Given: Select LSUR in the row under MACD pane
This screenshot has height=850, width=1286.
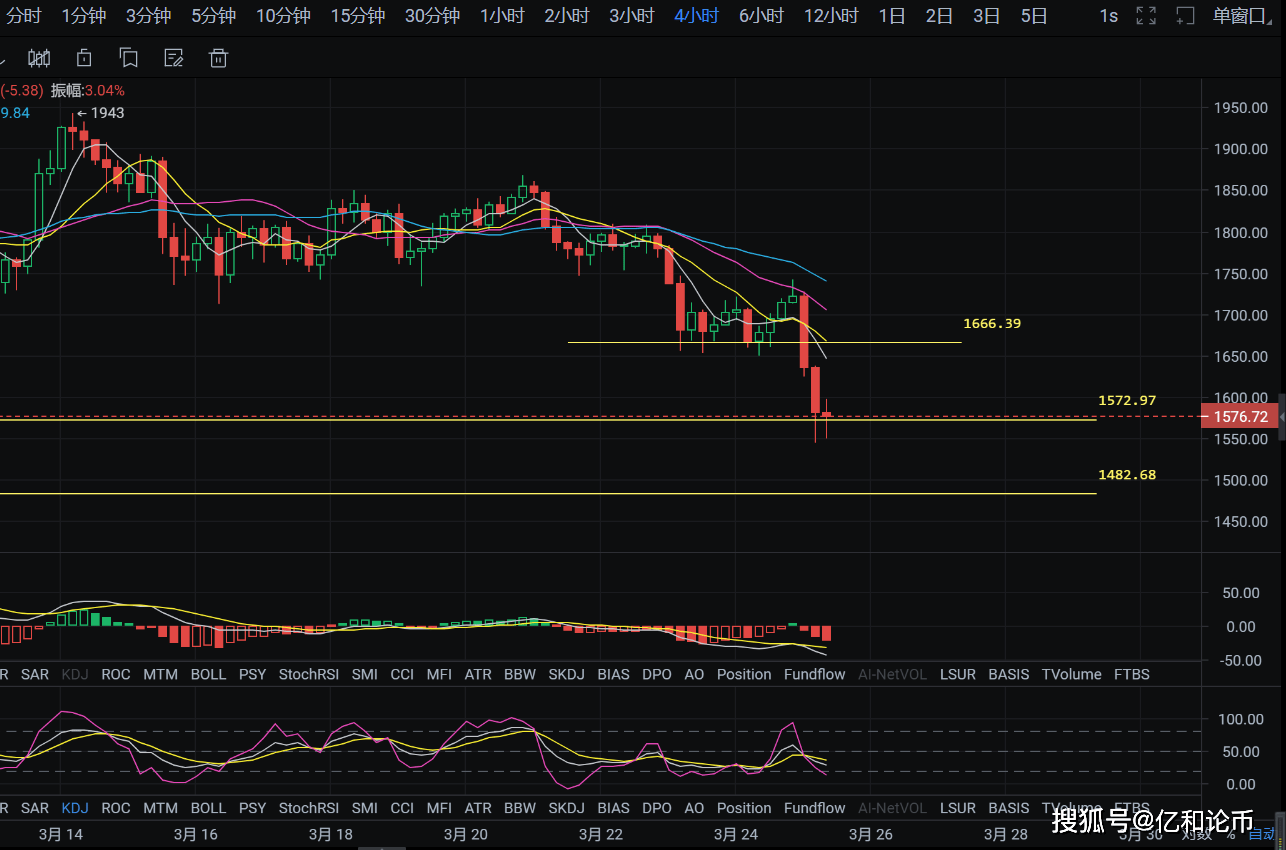Looking at the screenshot, I should click(x=958, y=674).
